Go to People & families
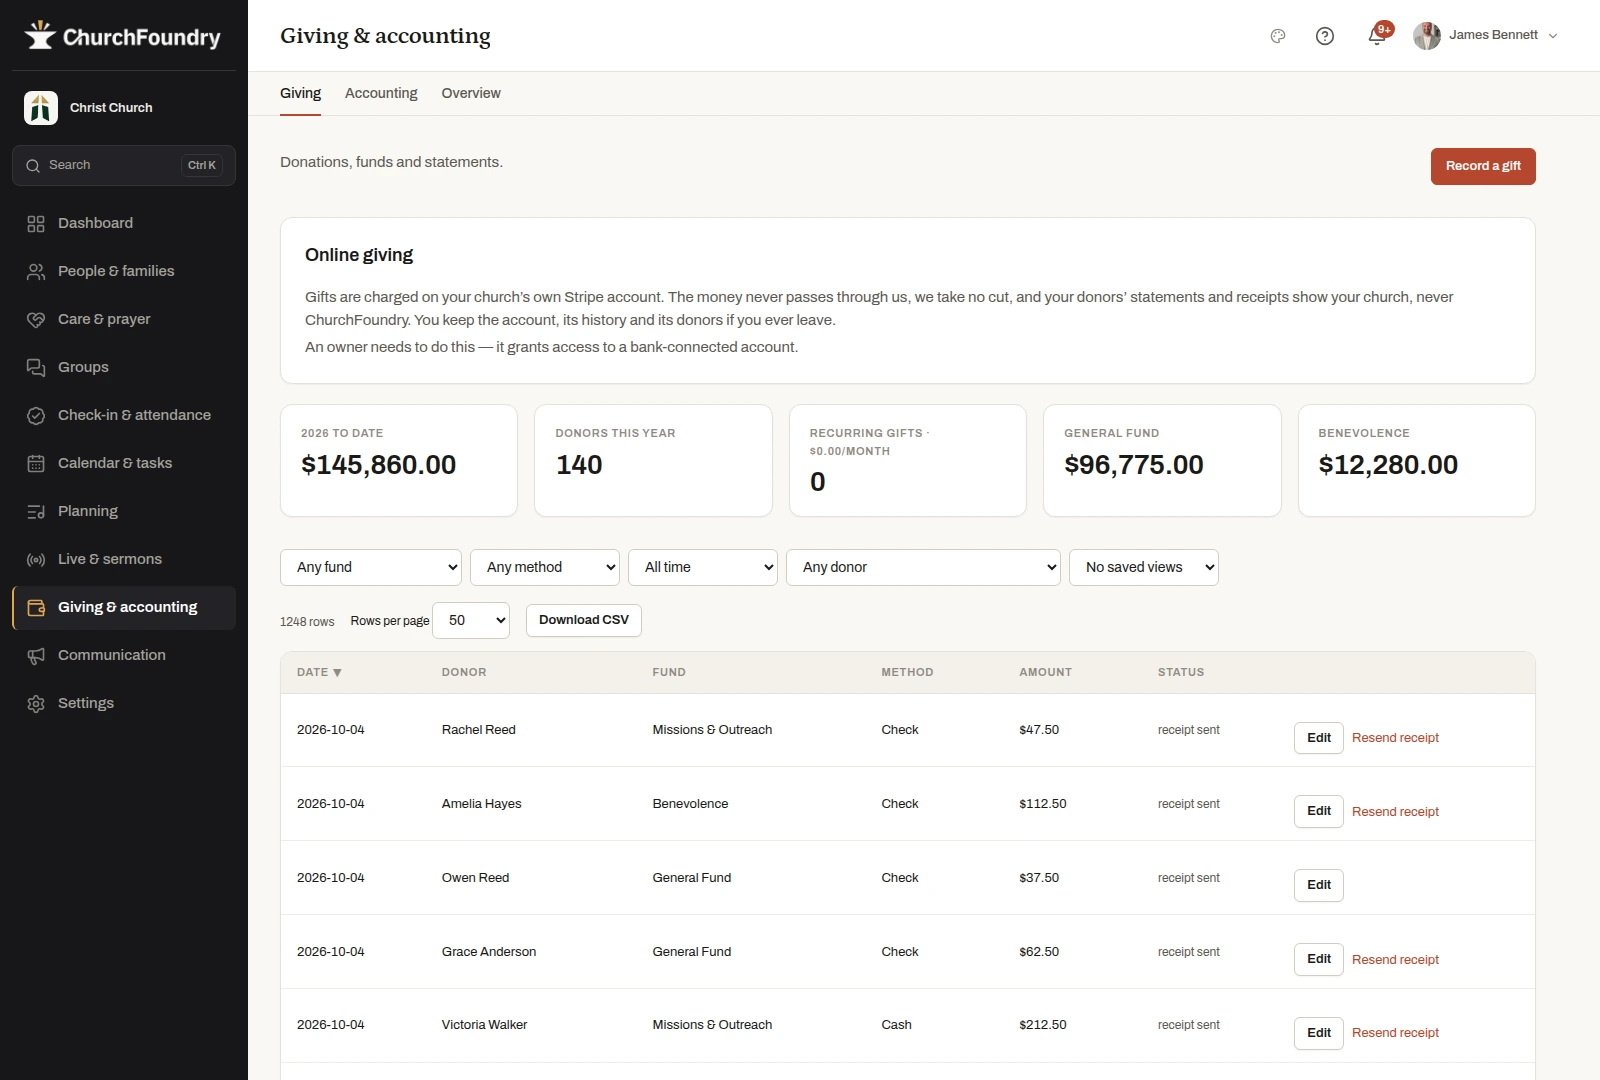This screenshot has width=1600, height=1080. pyautogui.click(x=124, y=271)
